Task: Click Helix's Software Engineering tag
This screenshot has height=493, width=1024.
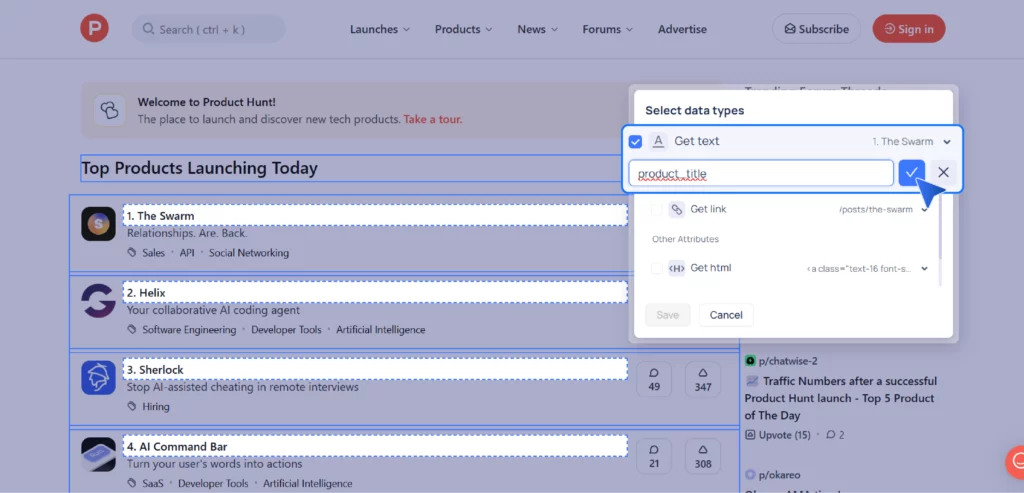Action: pos(189,330)
